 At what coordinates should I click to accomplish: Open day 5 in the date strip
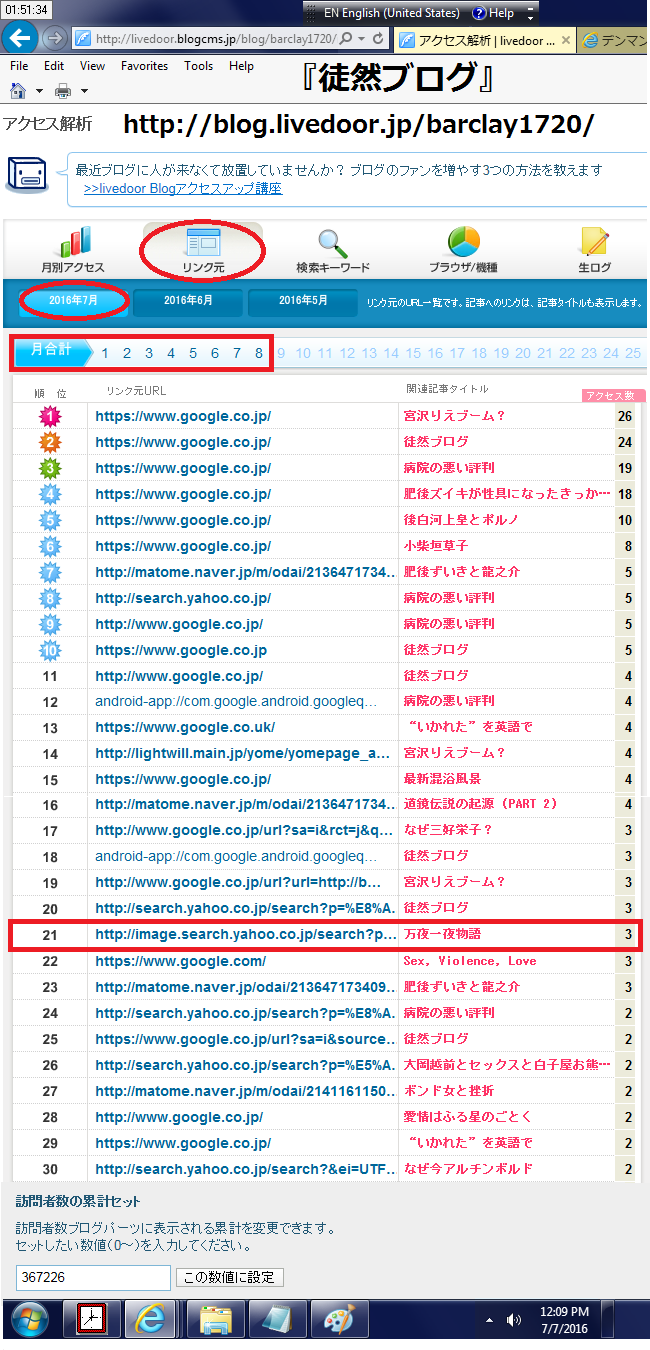pyautogui.click(x=192, y=353)
